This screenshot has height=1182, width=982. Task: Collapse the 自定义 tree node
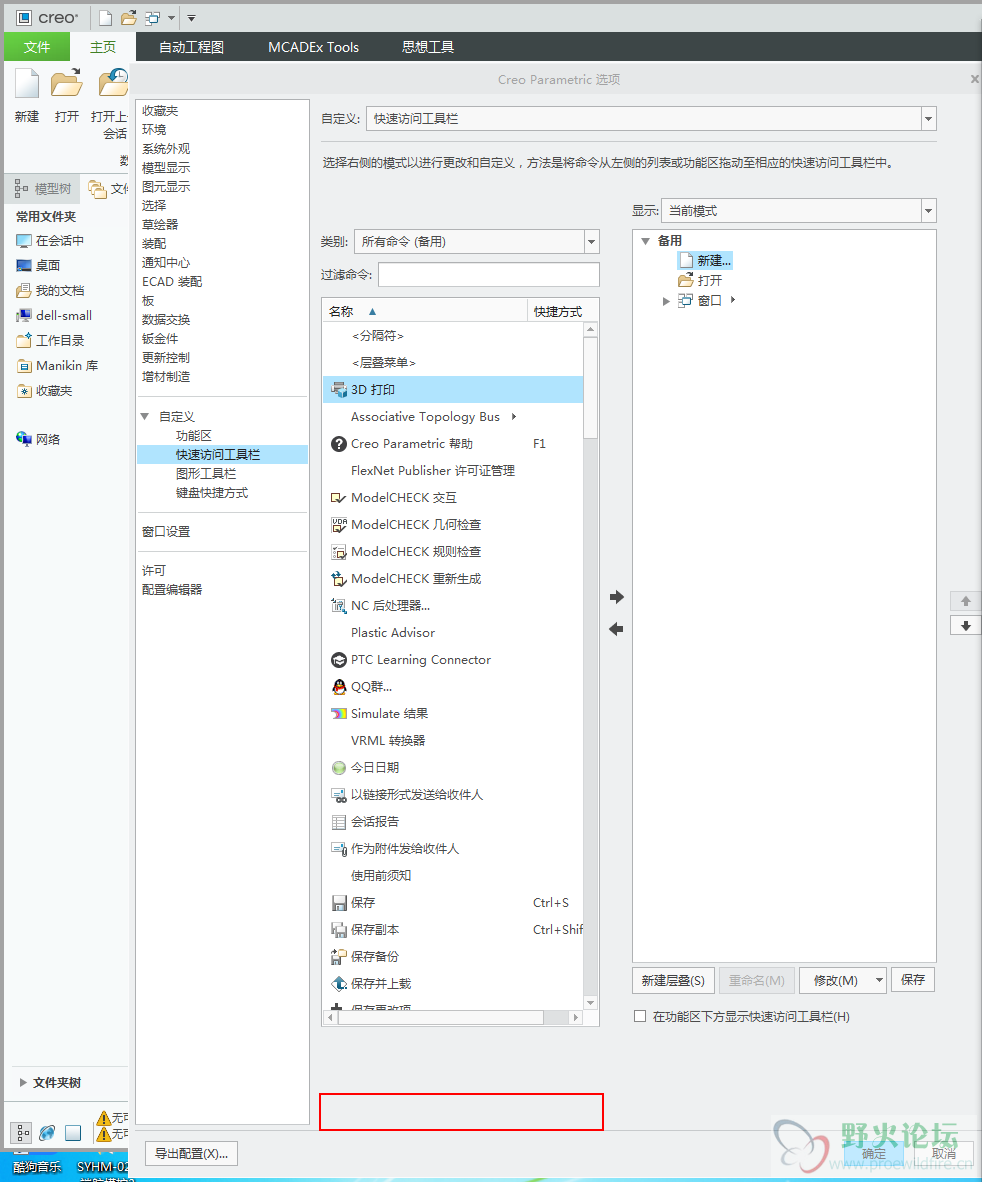coord(145,416)
